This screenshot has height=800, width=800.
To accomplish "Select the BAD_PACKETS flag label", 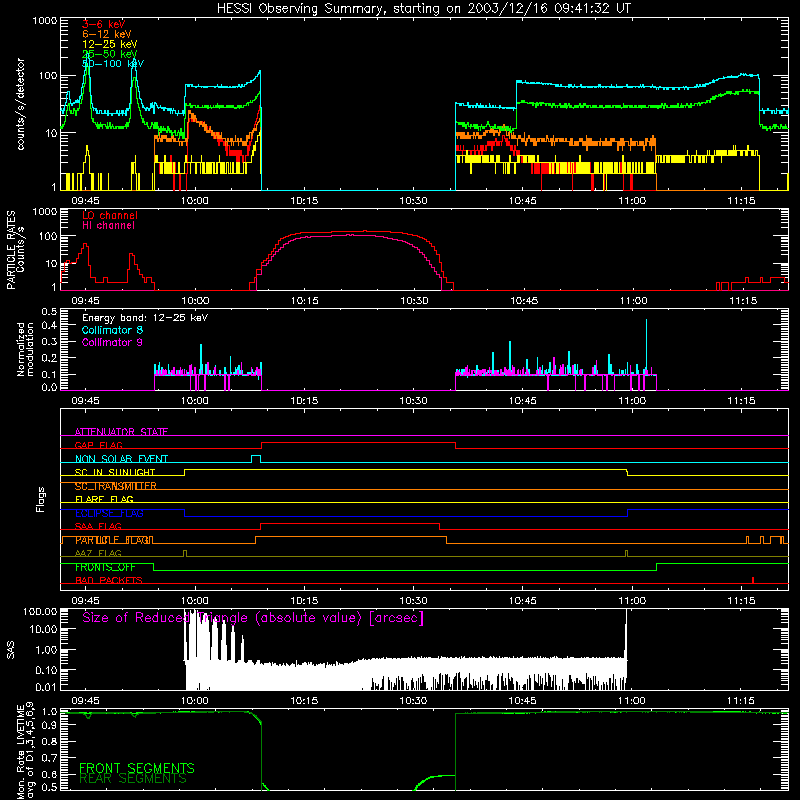I will (x=109, y=581).
